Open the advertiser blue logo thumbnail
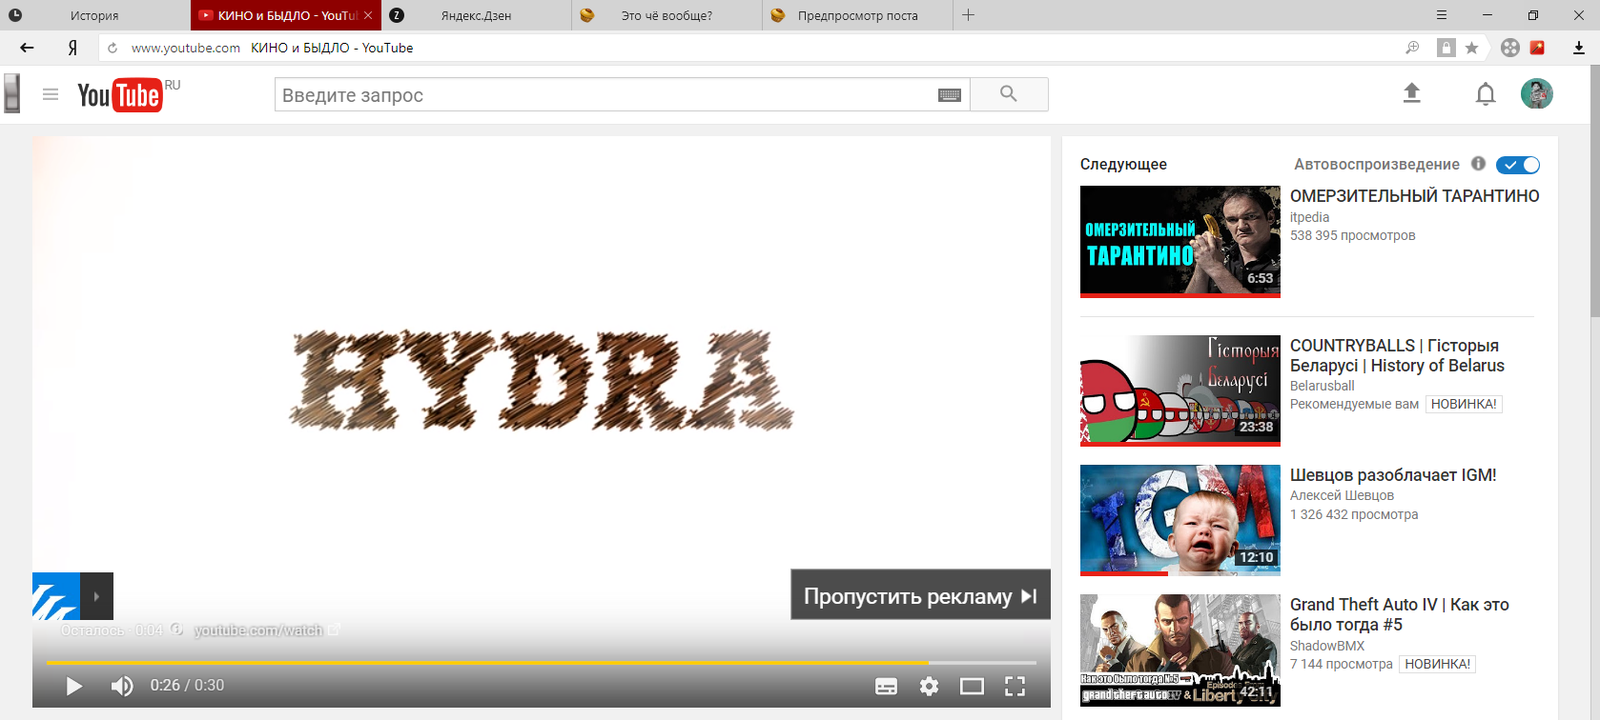Screen dimensions: 1600x720 pyautogui.click(x=56, y=597)
